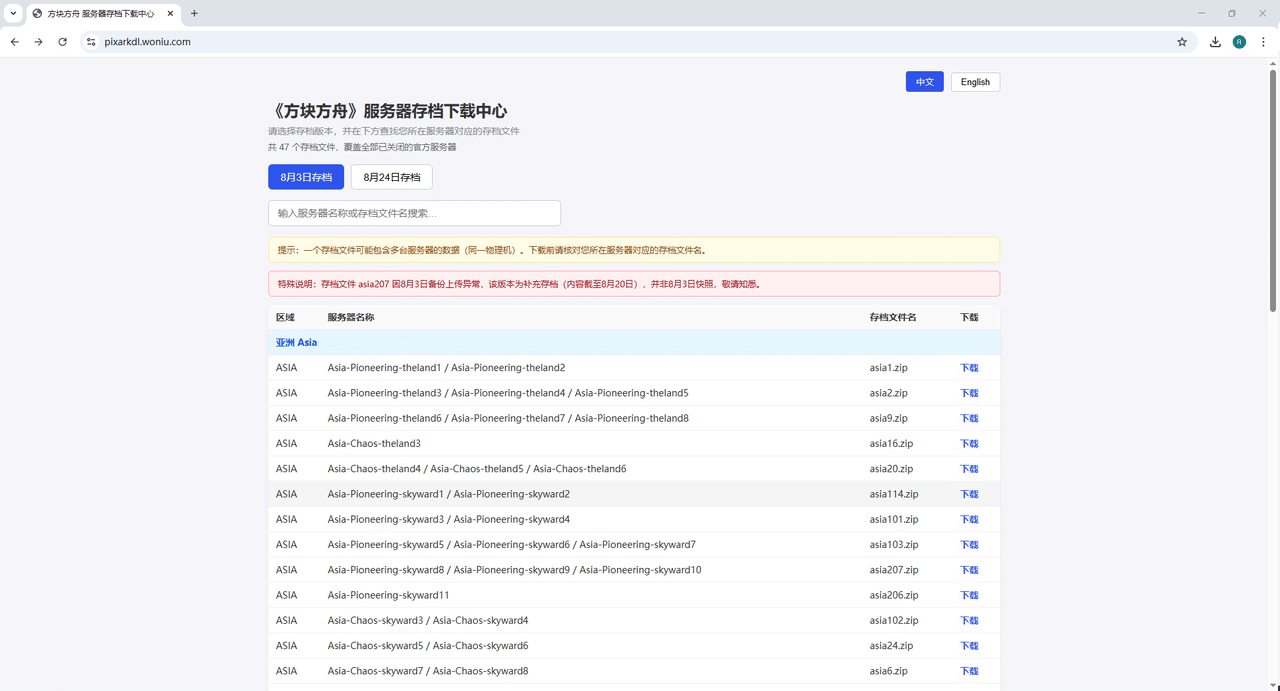This screenshot has width=1280, height=691.
Task: Open Chrome's three-dot menu
Action: [1264, 42]
